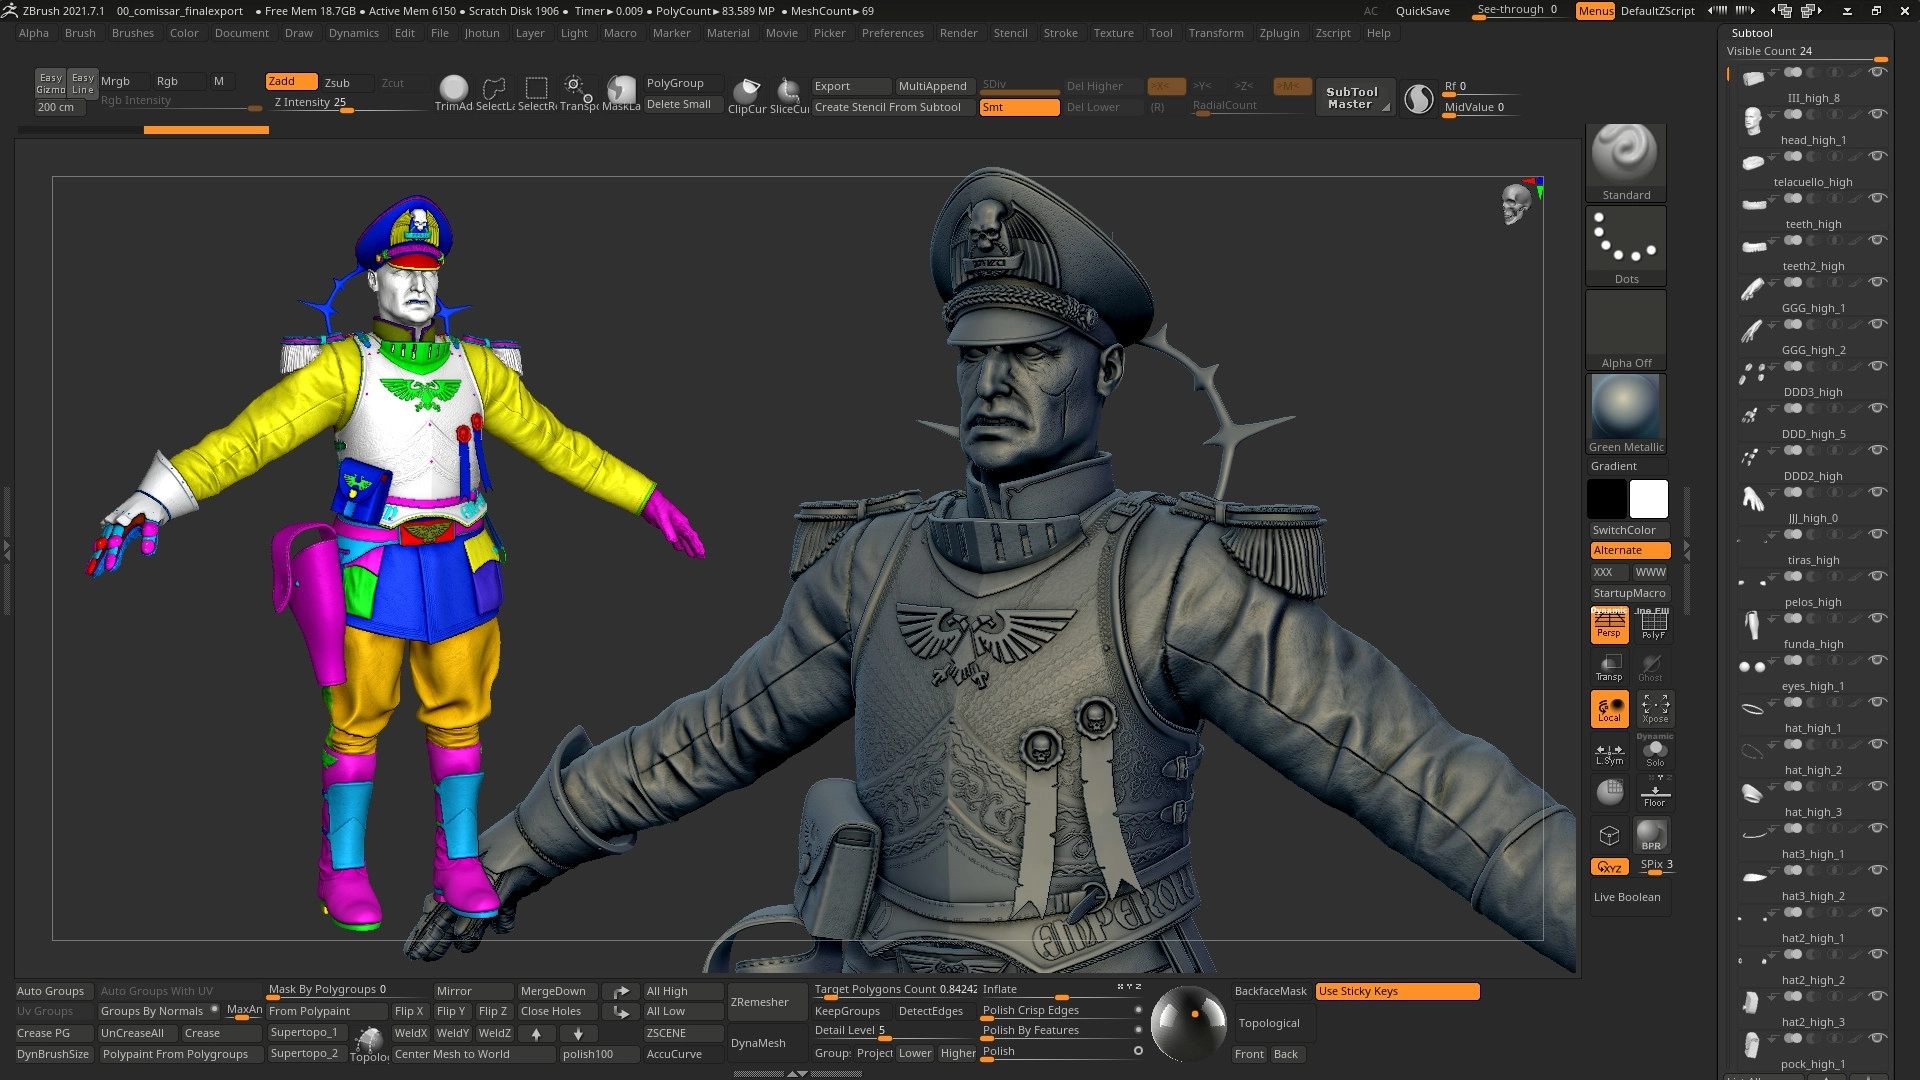
Task: Click the Floor grid icon
Action: point(1654,793)
